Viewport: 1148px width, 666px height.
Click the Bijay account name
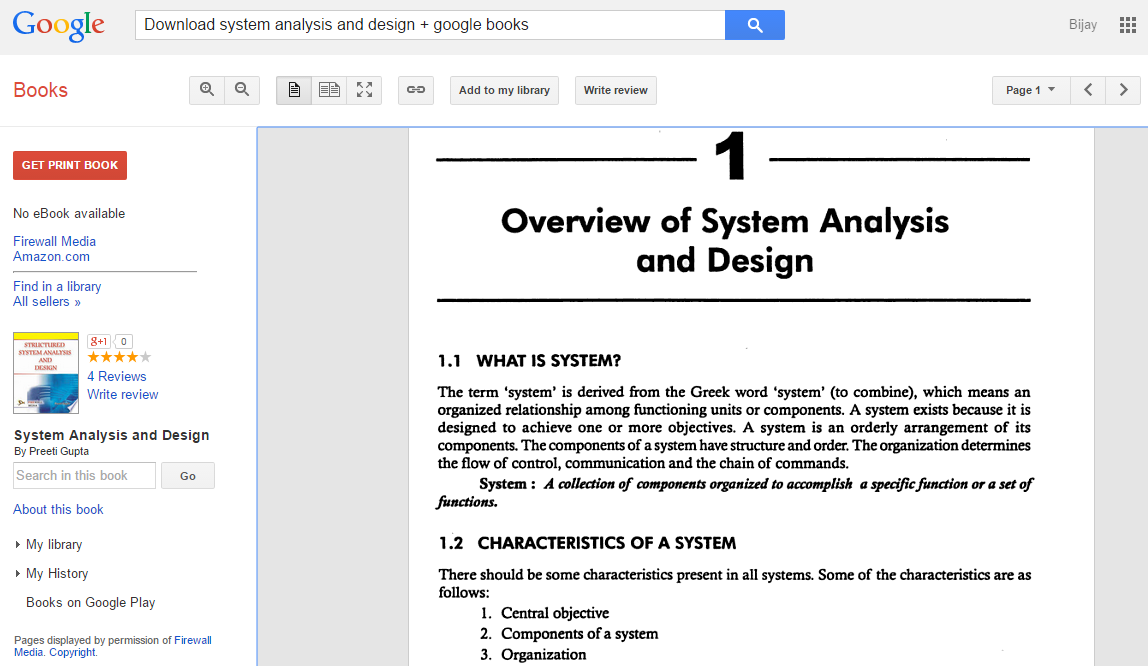point(1083,25)
